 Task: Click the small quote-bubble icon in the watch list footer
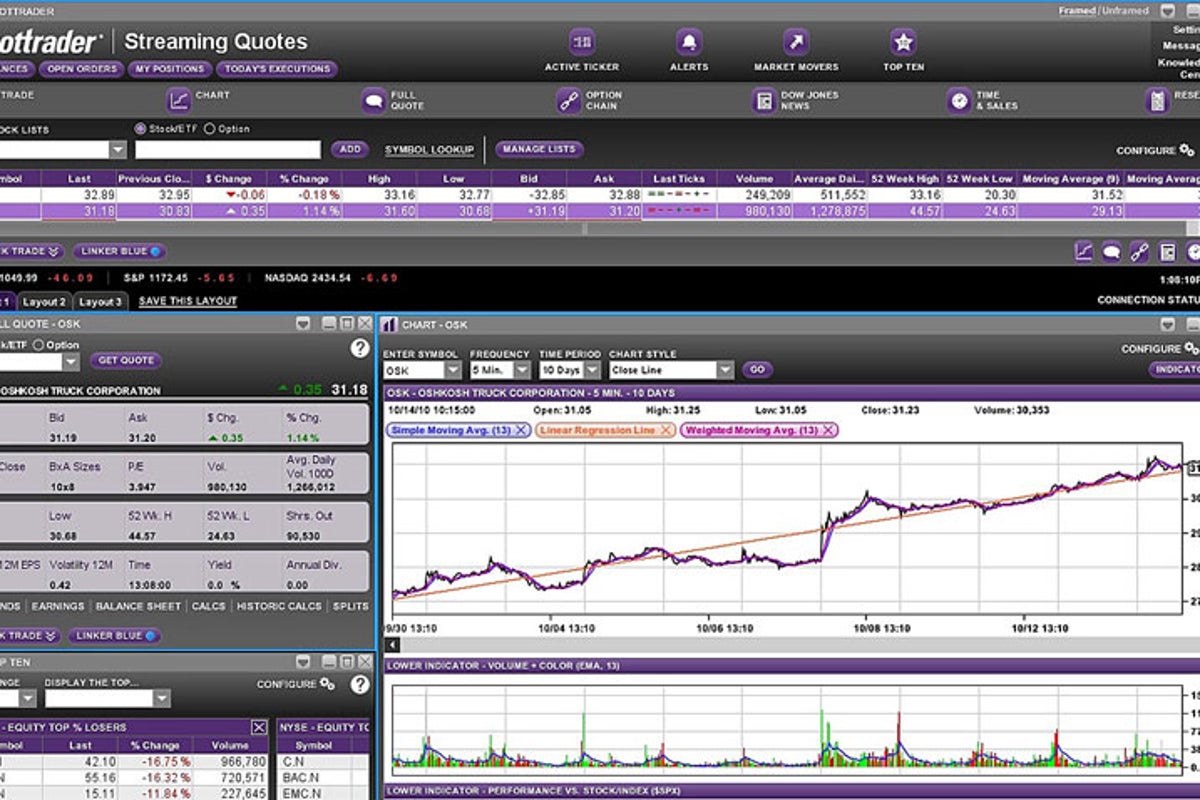[1111, 252]
